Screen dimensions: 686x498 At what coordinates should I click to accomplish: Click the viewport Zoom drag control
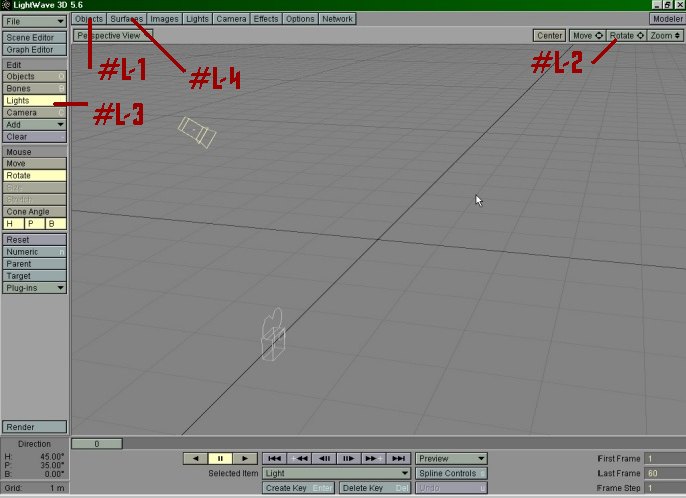click(665, 35)
